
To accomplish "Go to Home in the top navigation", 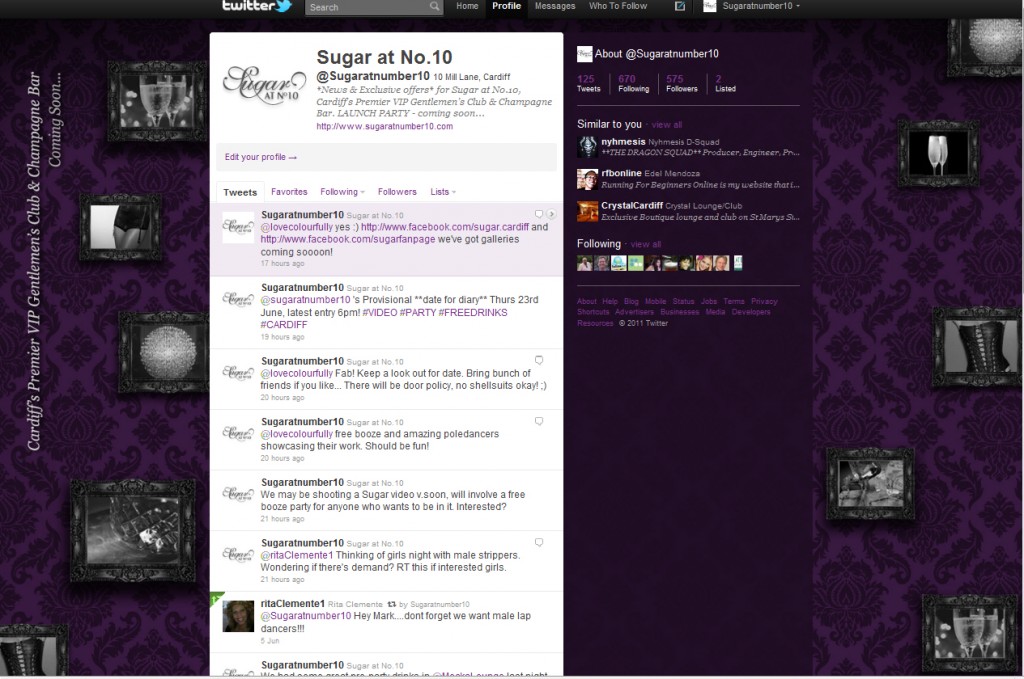I will tap(467, 6).
